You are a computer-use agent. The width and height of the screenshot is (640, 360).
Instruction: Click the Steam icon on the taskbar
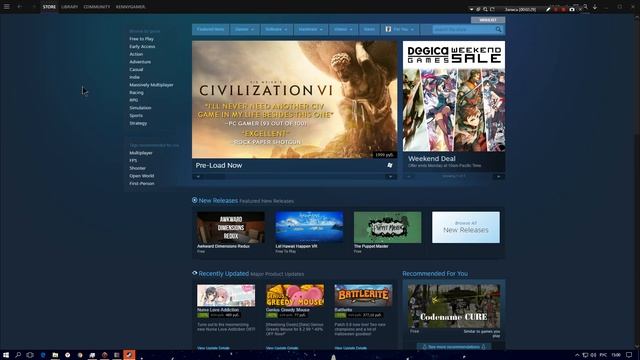point(129,355)
